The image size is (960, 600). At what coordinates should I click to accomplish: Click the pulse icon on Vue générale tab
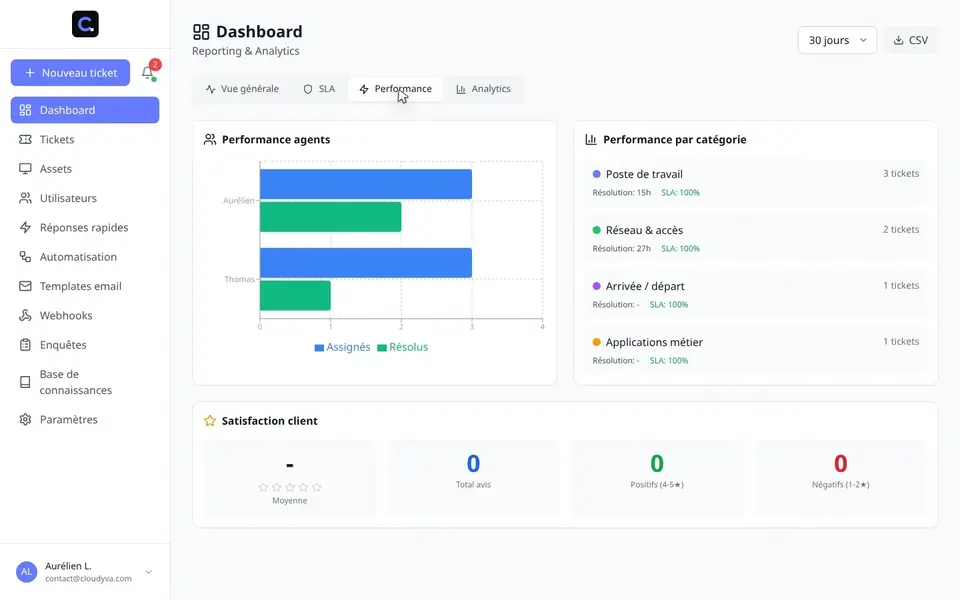pos(211,89)
